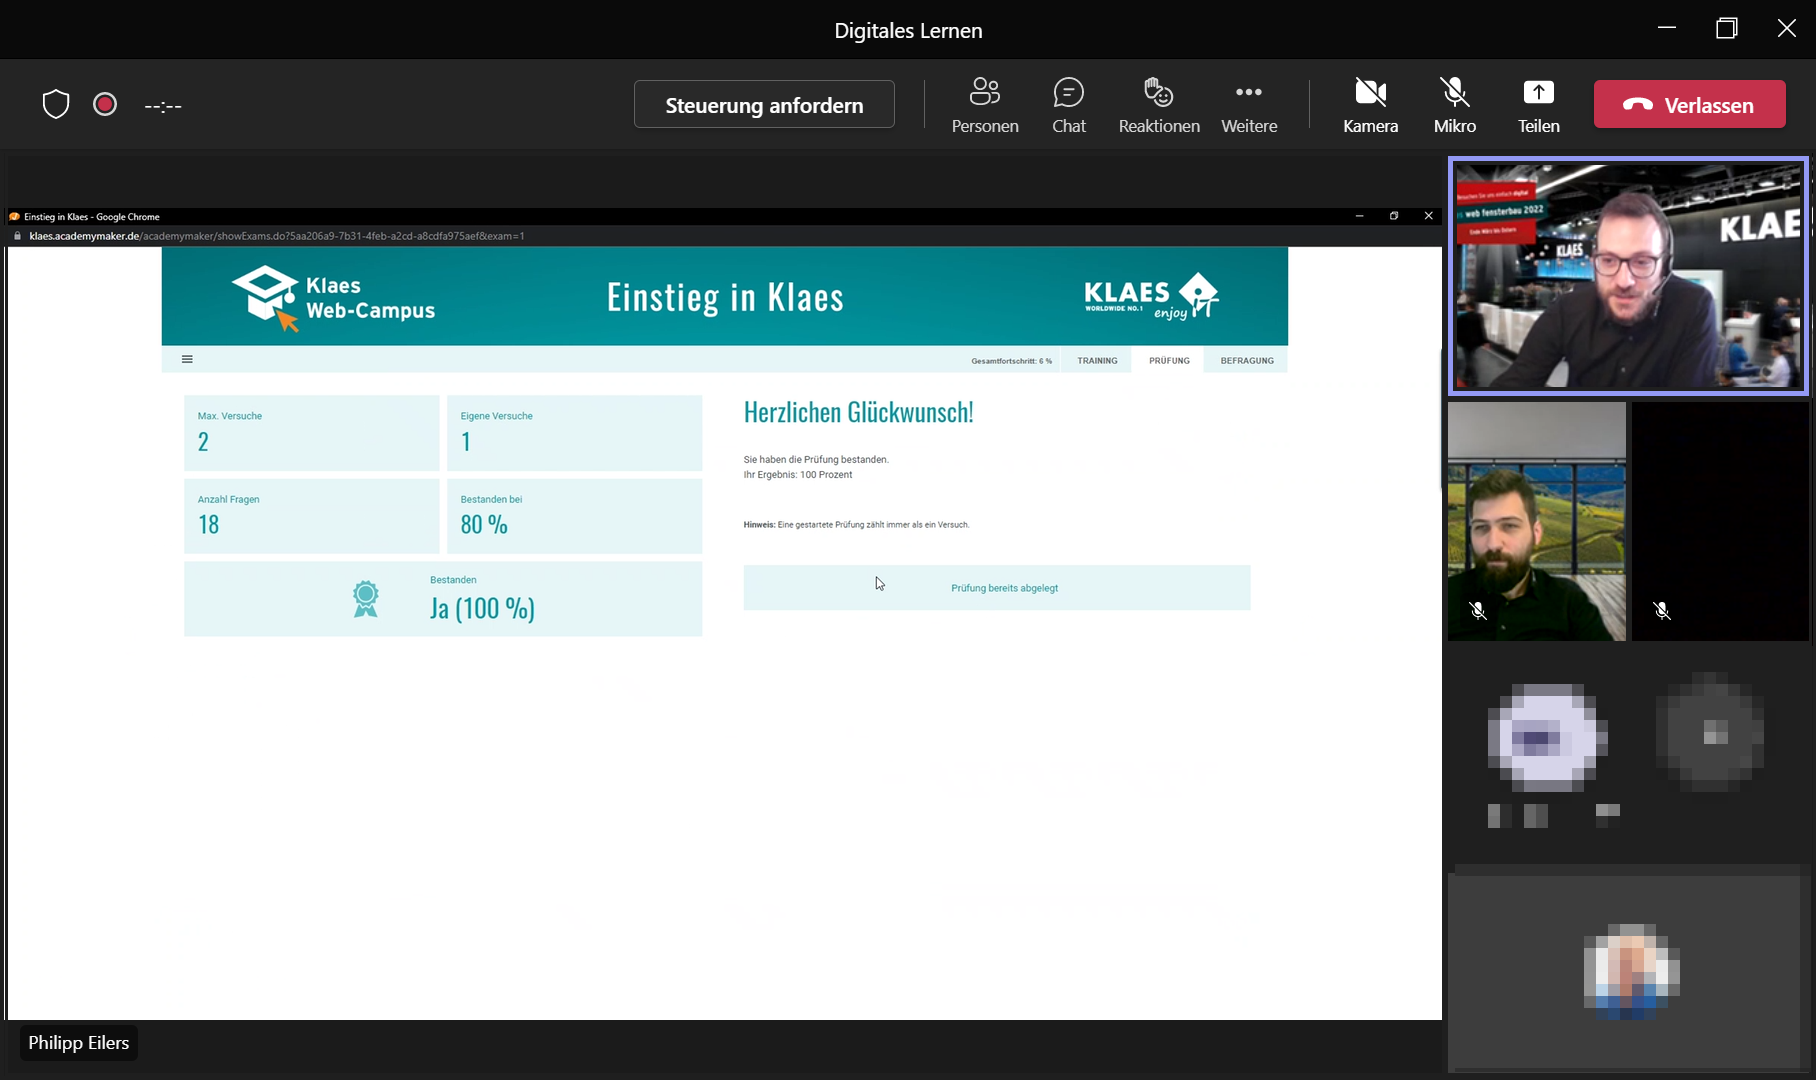
Task: Restore the Digitales Lernen window
Action: (1727, 28)
